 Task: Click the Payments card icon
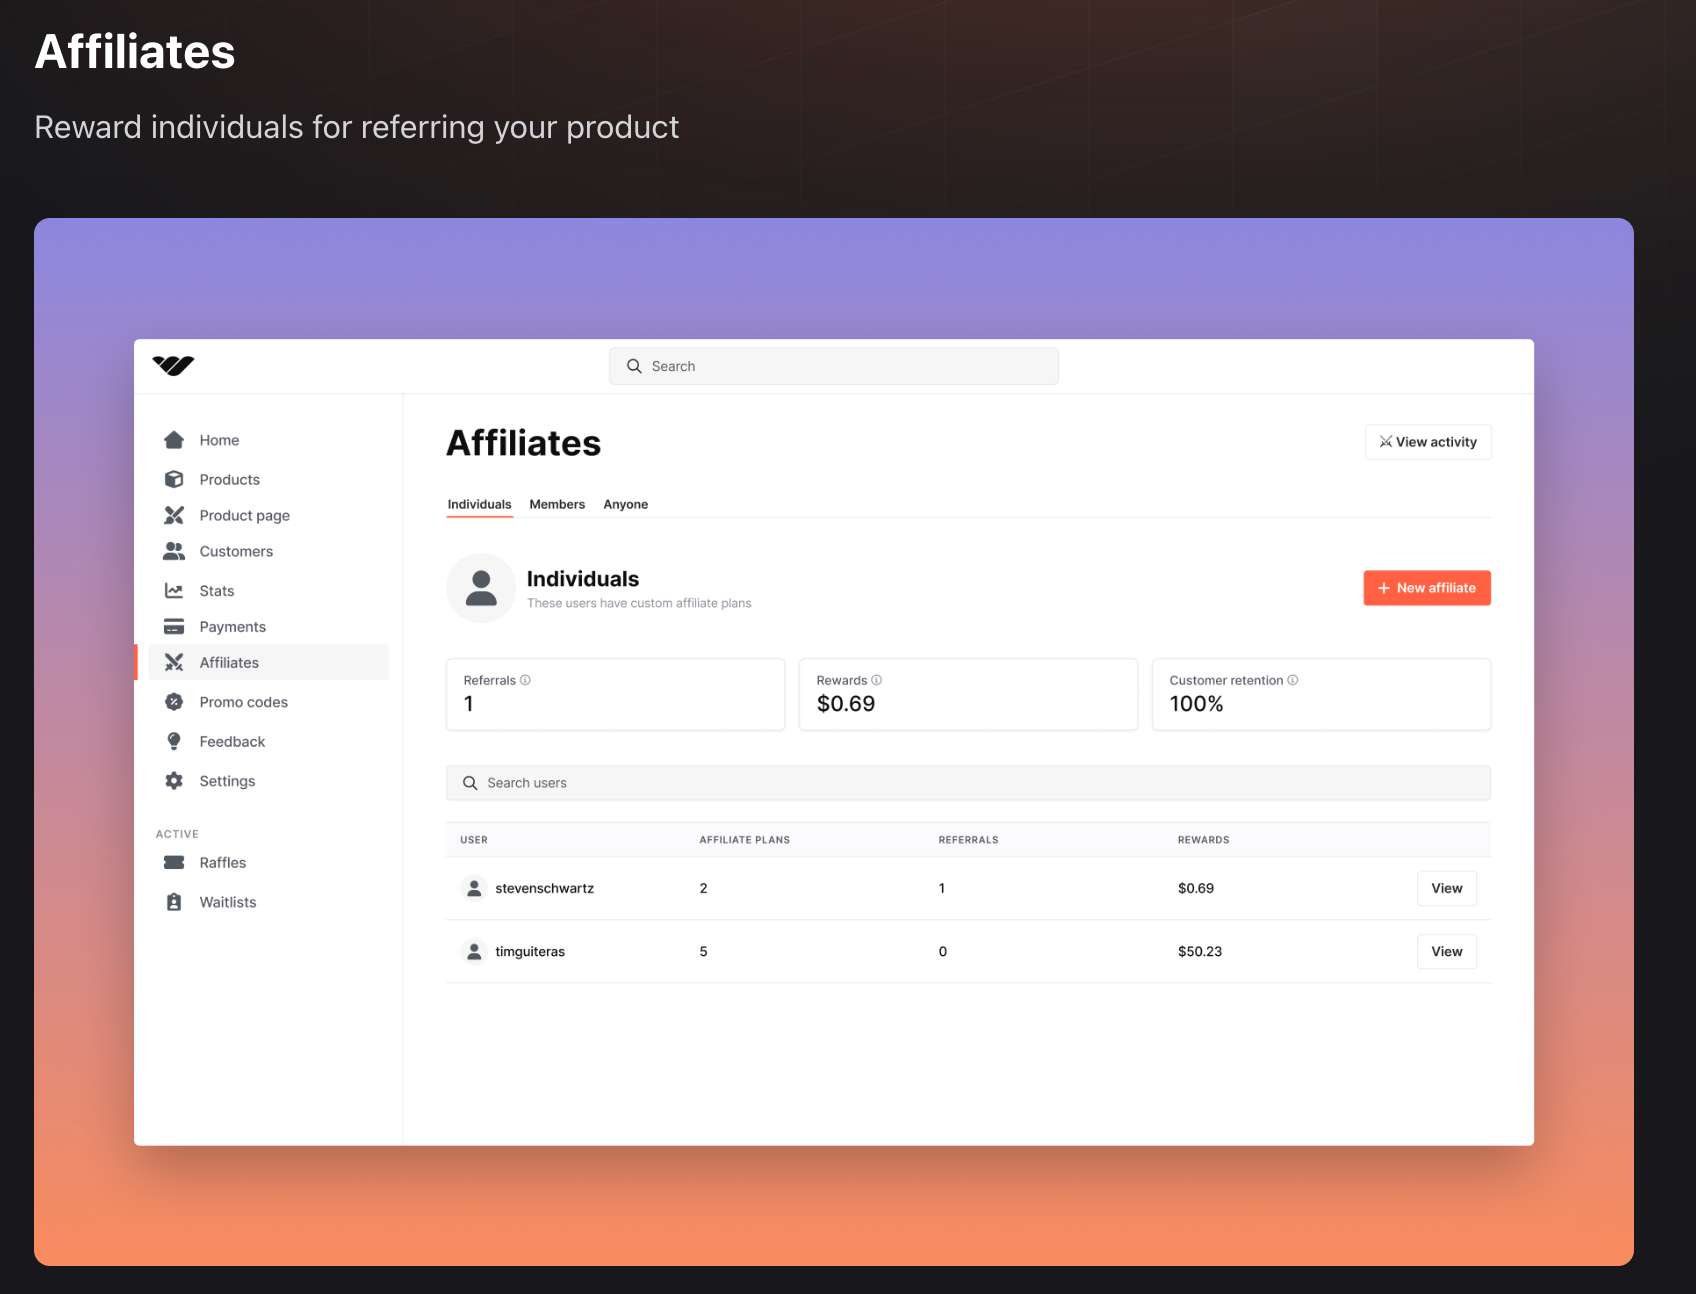[x=174, y=627]
